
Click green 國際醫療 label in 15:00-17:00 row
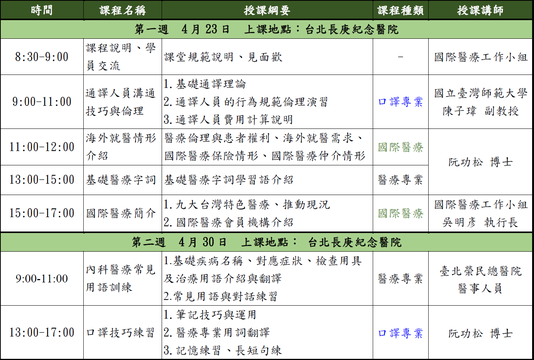pyautogui.click(x=400, y=213)
